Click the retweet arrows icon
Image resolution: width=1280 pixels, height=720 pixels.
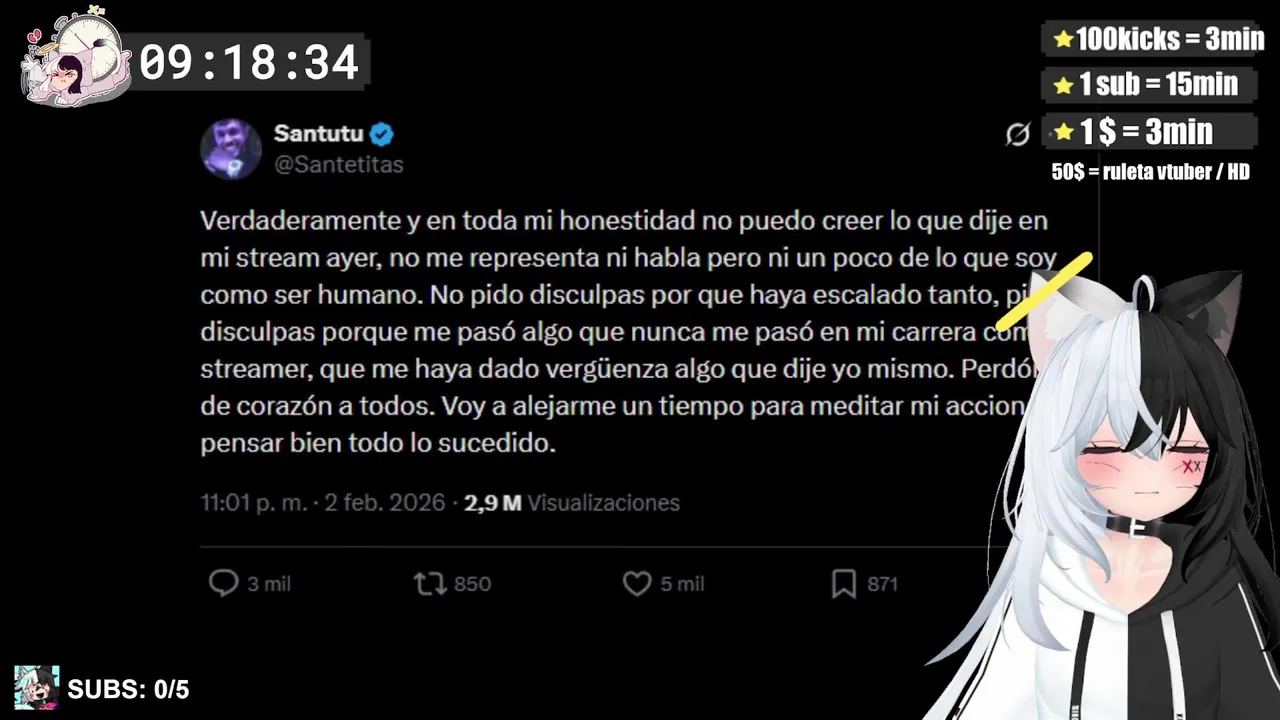pyautogui.click(x=430, y=583)
